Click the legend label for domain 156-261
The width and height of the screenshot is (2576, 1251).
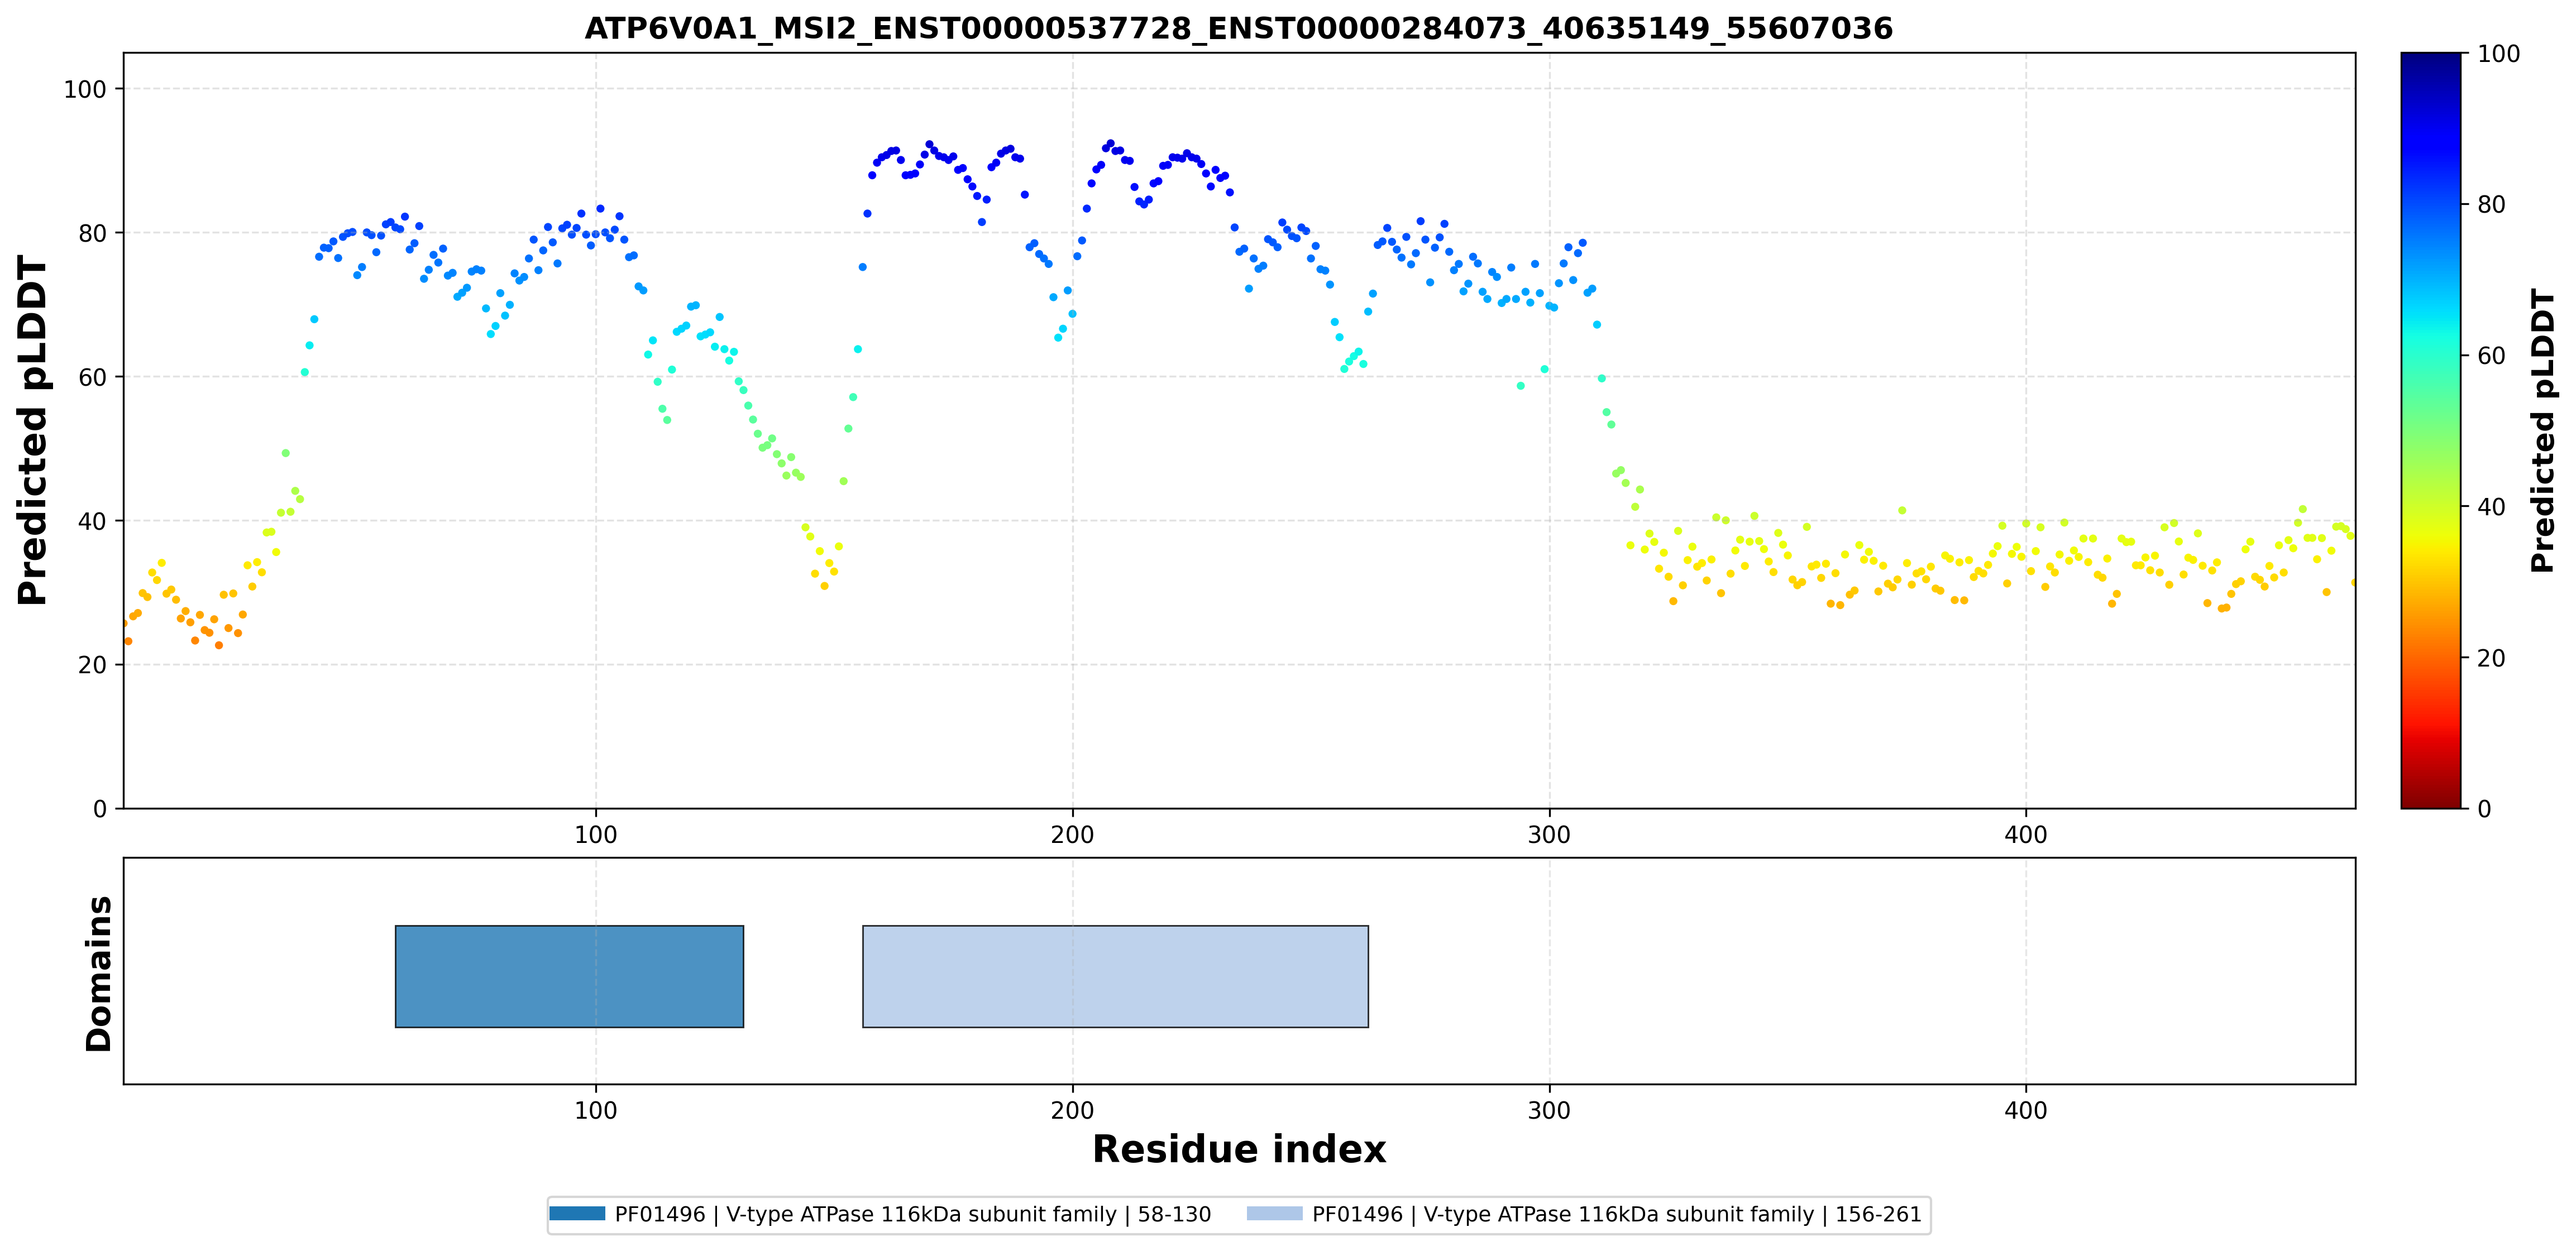pos(1616,1214)
